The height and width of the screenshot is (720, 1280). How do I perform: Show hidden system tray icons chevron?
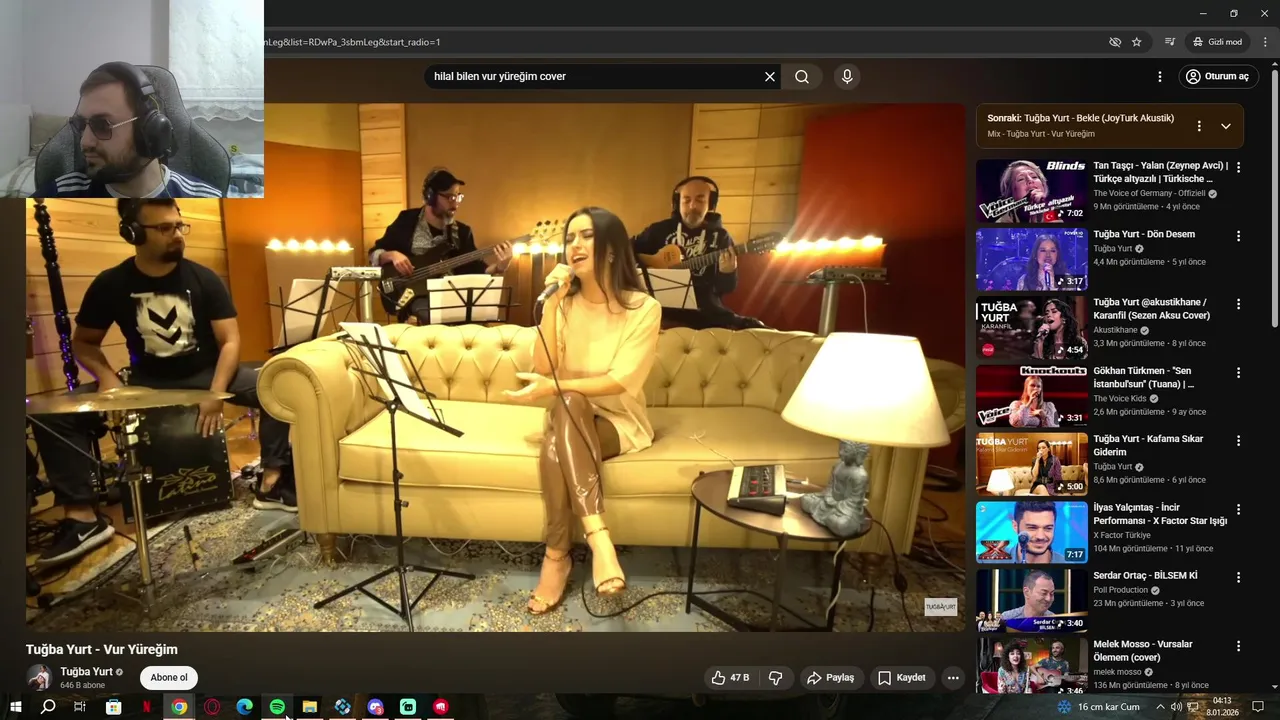[1161, 707]
